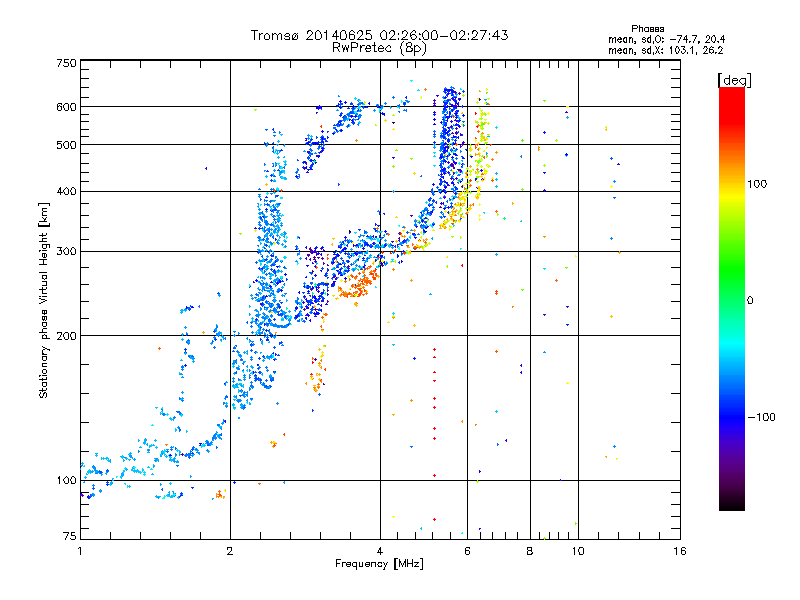Click the '500' y-axis tick label
Image resolution: width=800 pixels, height=600 pixels.
tap(66, 145)
